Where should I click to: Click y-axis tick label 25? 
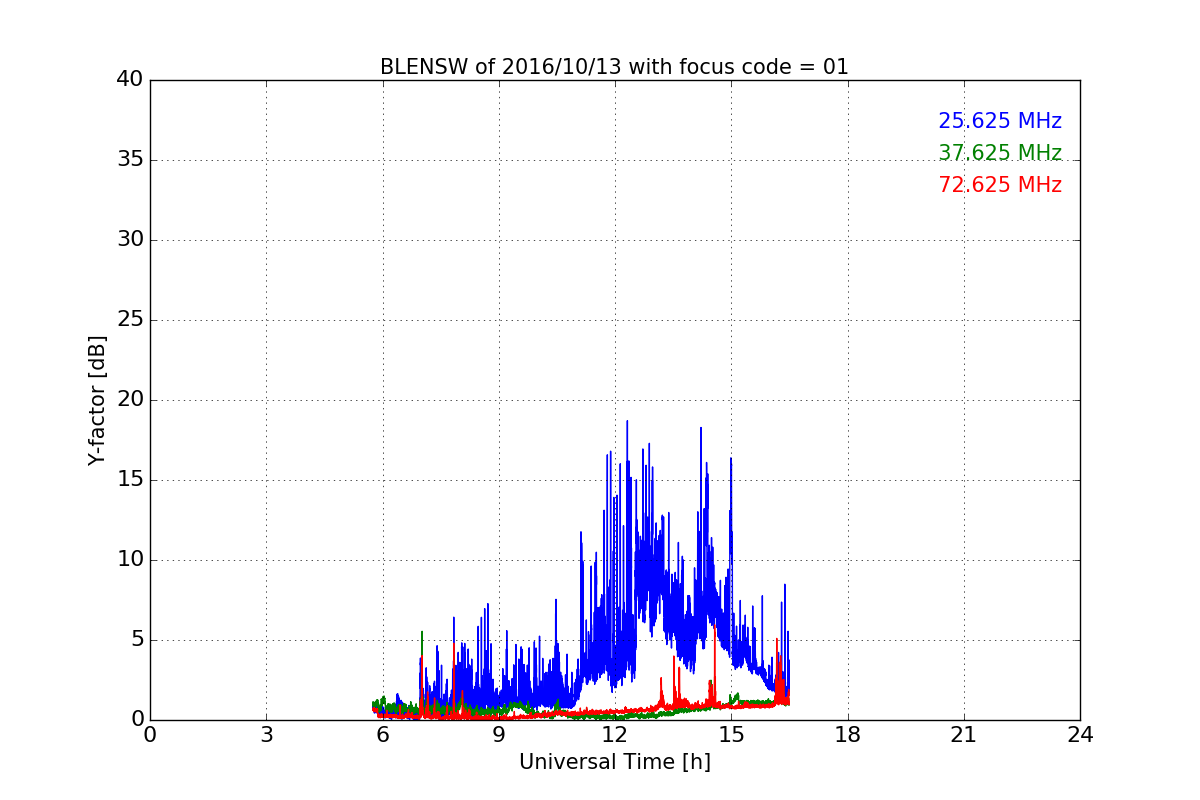[130, 320]
